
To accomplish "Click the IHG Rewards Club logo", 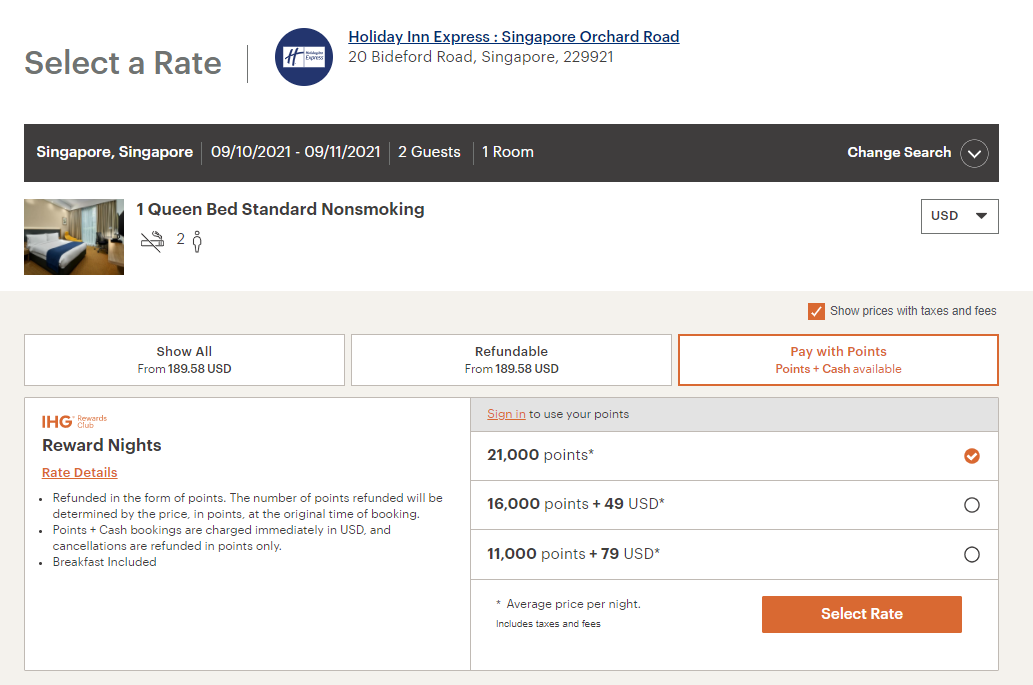I will [x=74, y=422].
